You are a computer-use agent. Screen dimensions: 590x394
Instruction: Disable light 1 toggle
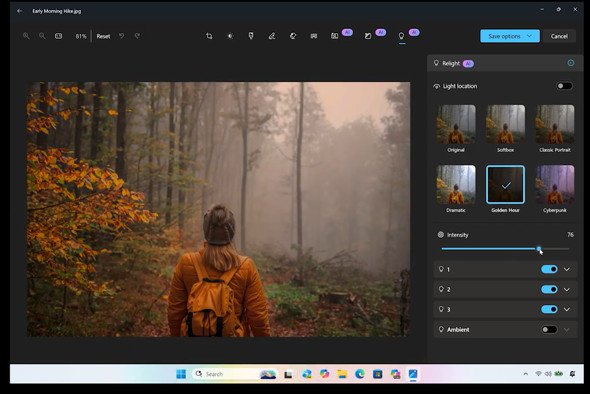click(x=549, y=269)
